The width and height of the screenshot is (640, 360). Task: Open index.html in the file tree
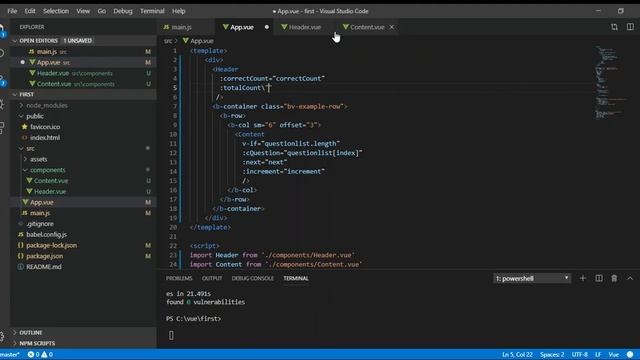pos(84,138)
